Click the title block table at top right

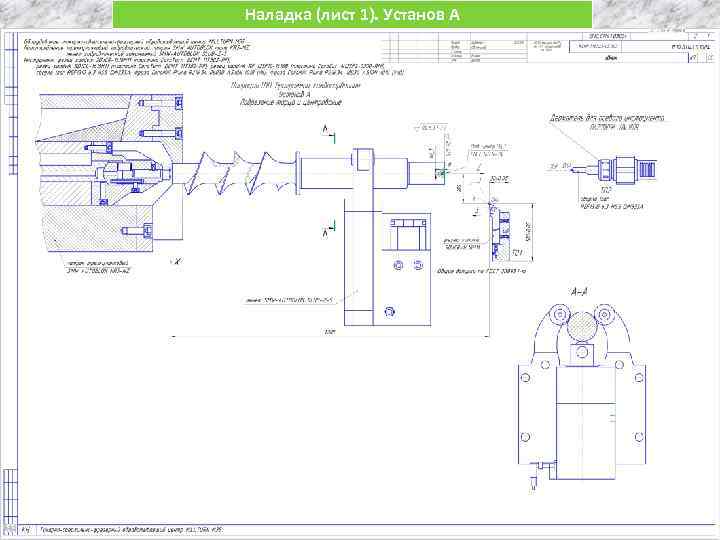[x=546, y=48]
